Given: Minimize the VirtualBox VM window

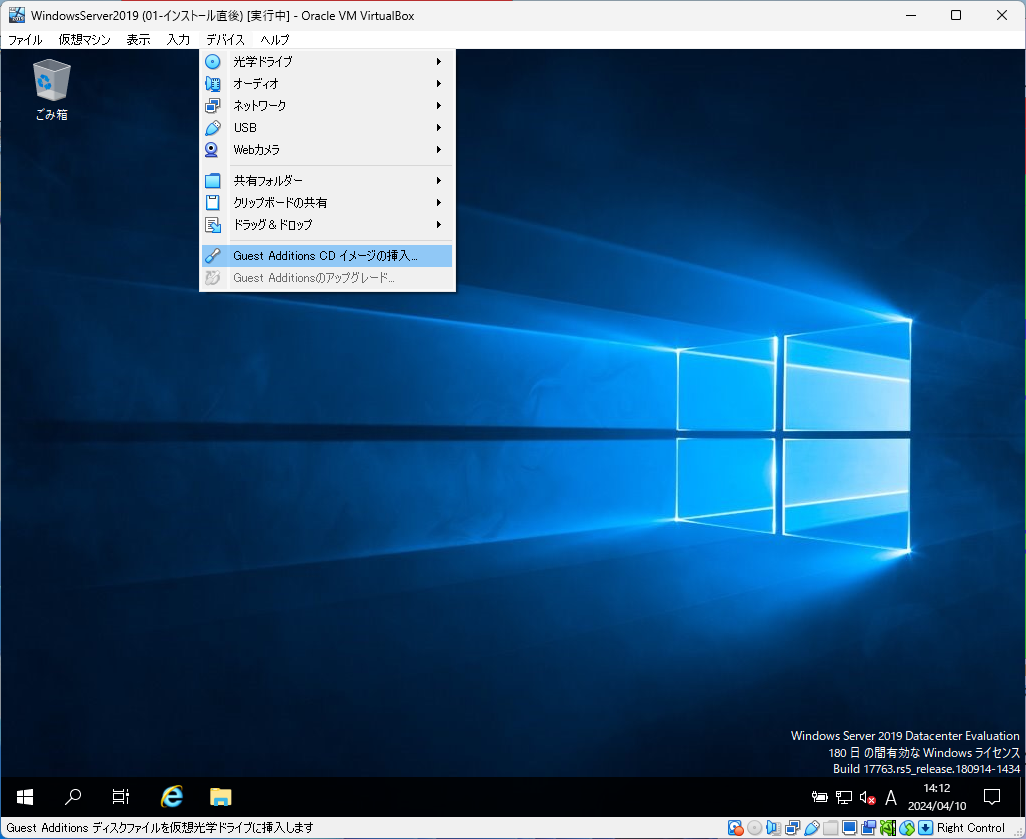Looking at the screenshot, I should pyautogui.click(x=910, y=15).
